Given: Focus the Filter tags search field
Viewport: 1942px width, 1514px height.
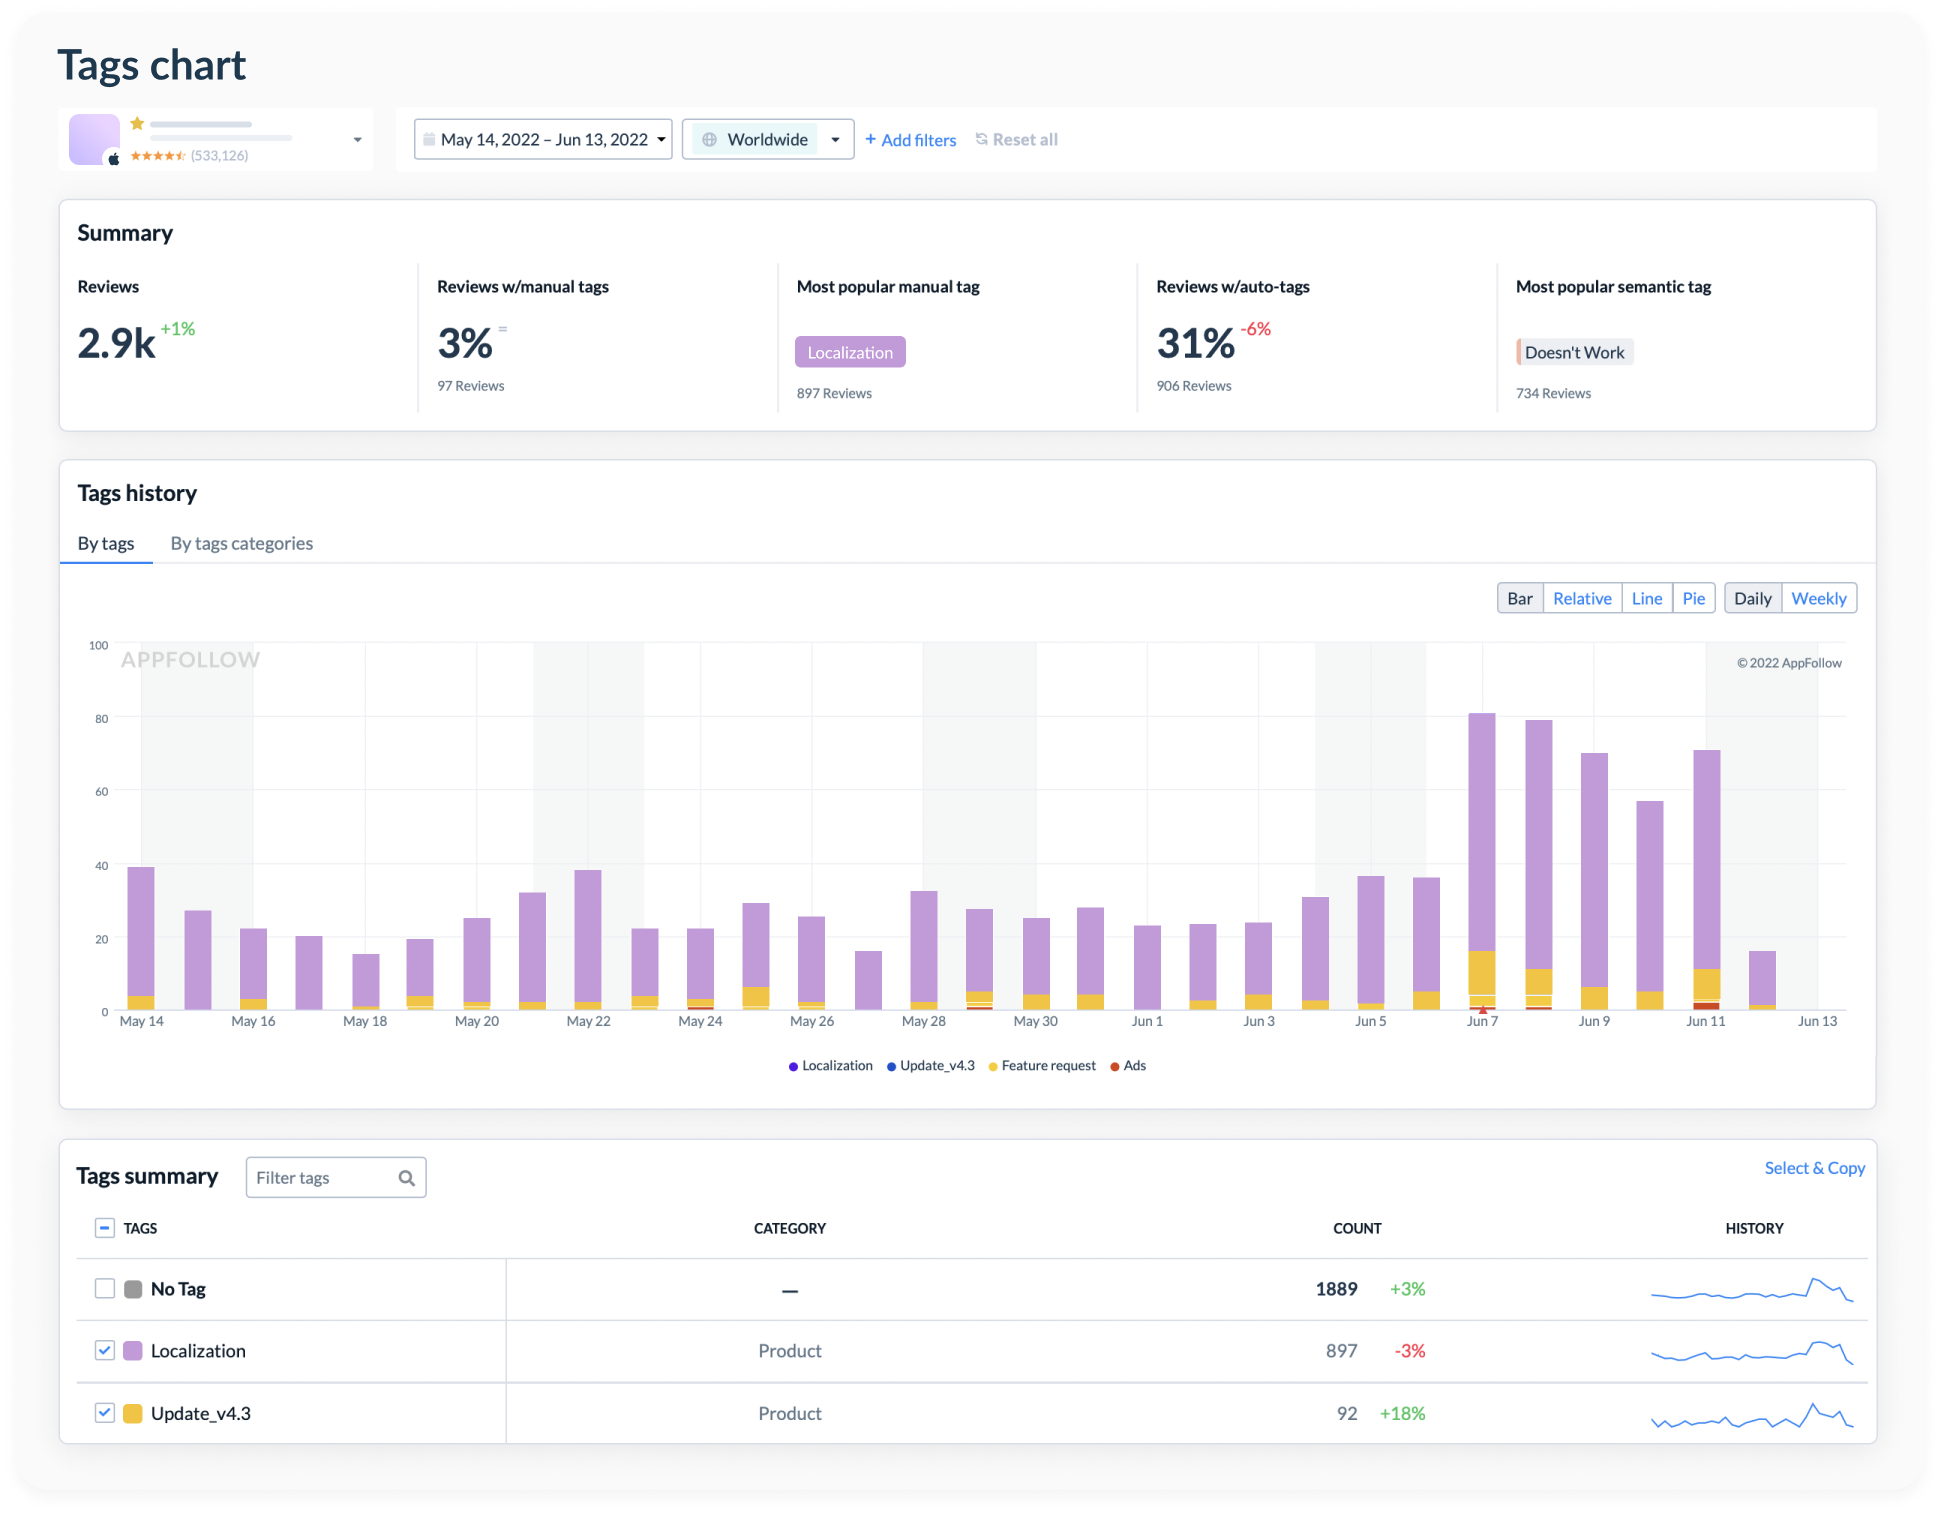Looking at the screenshot, I should pos(336,1177).
